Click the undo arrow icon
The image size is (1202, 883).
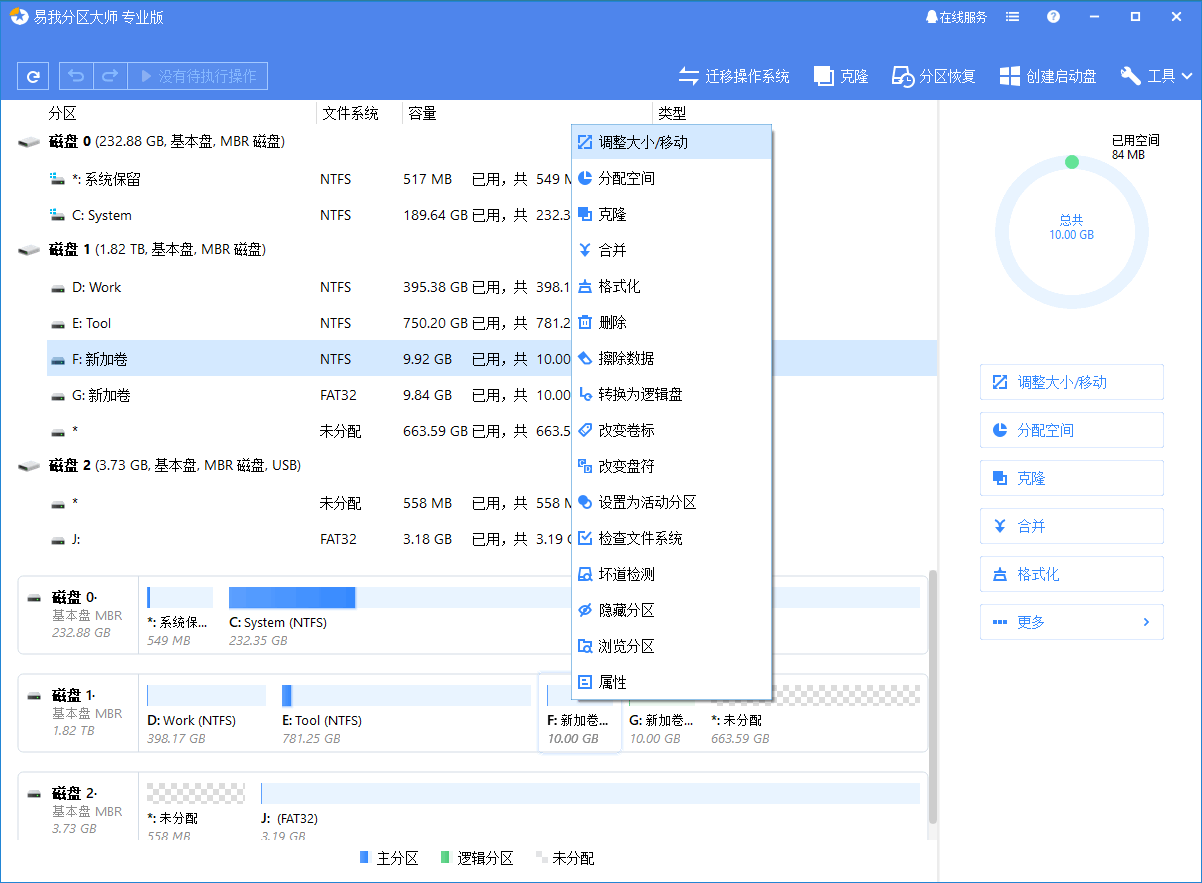[77, 76]
